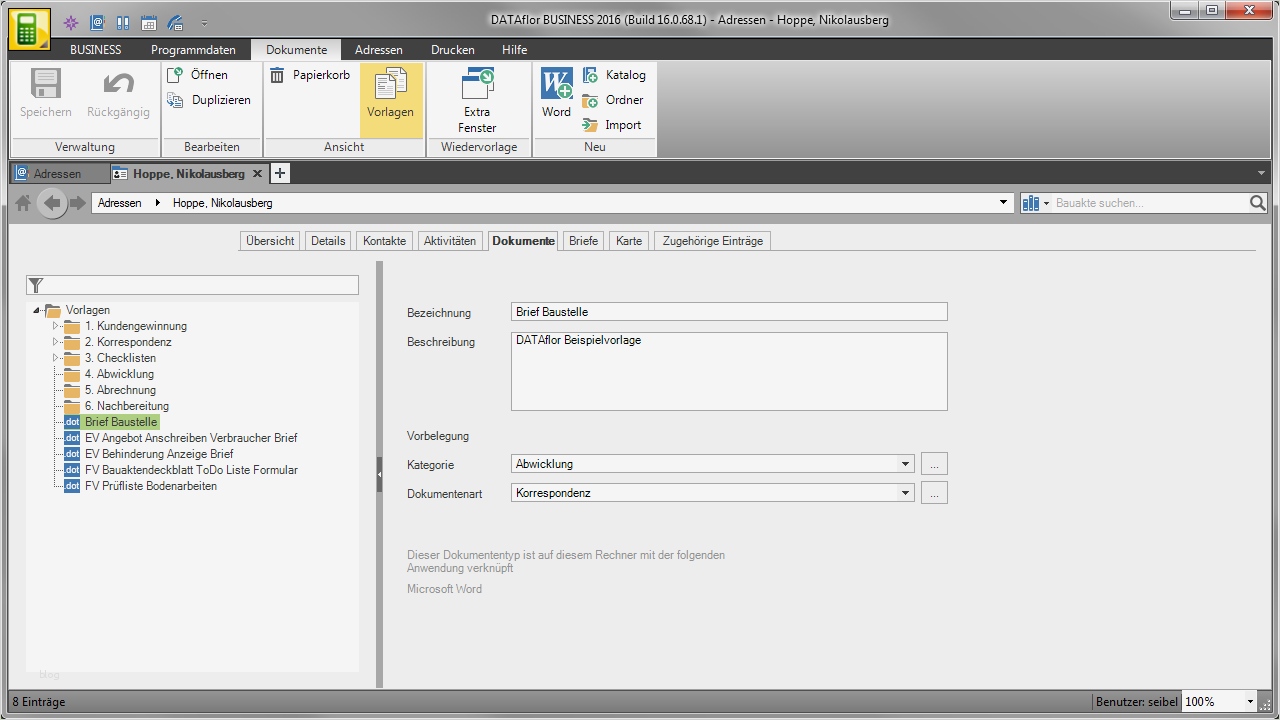Click the Papierkorb trash icon
This screenshot has width=1280, height=720.
[278, 75]
